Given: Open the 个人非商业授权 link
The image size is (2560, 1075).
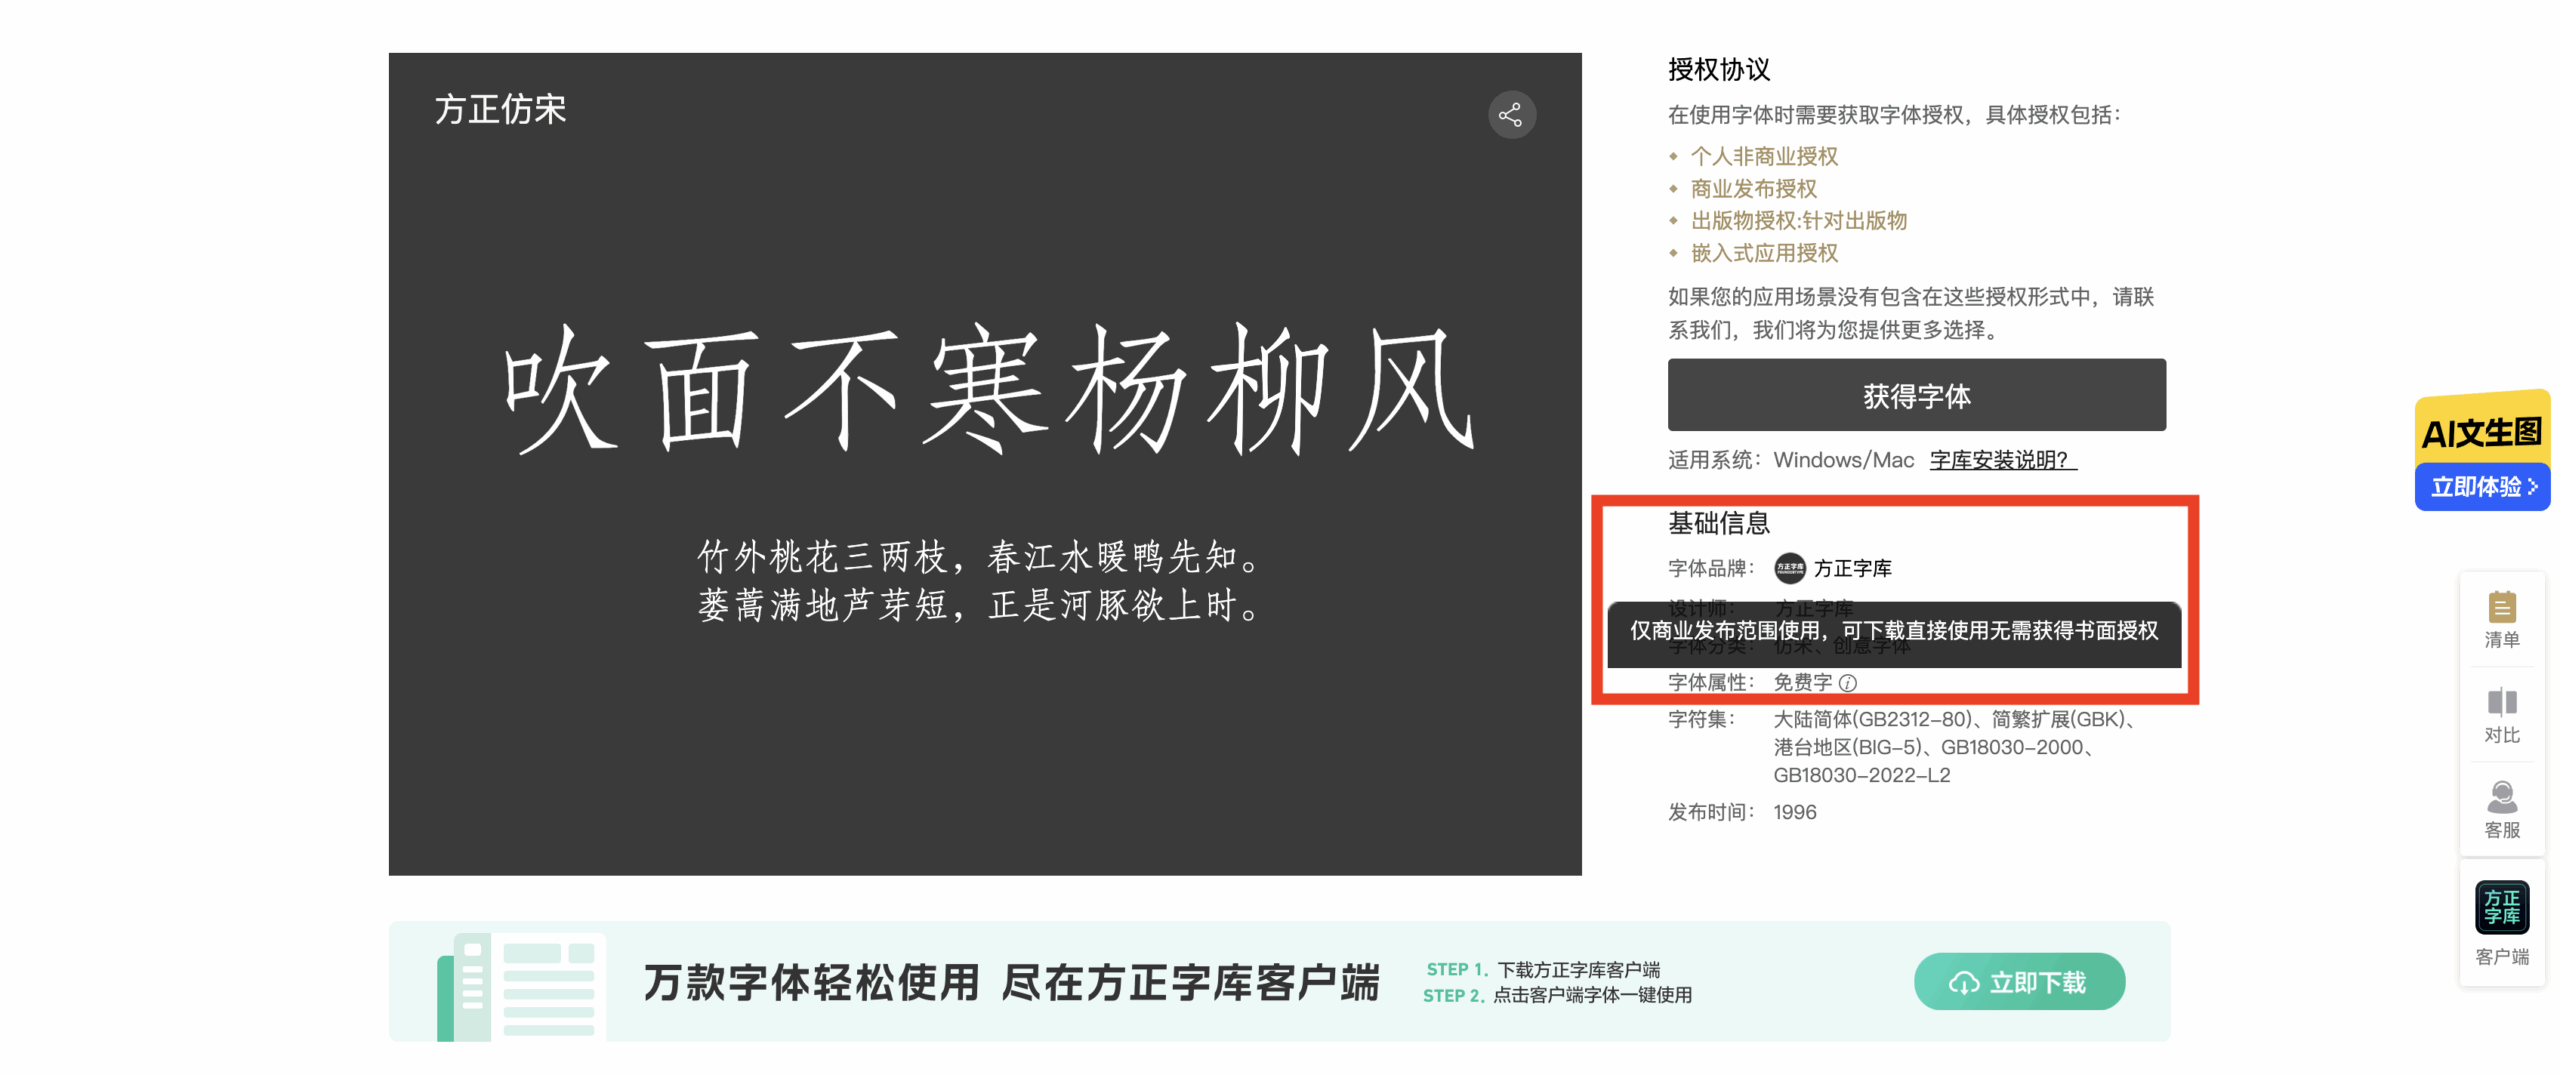Looking at the screenshot, I should (1764, 156).
